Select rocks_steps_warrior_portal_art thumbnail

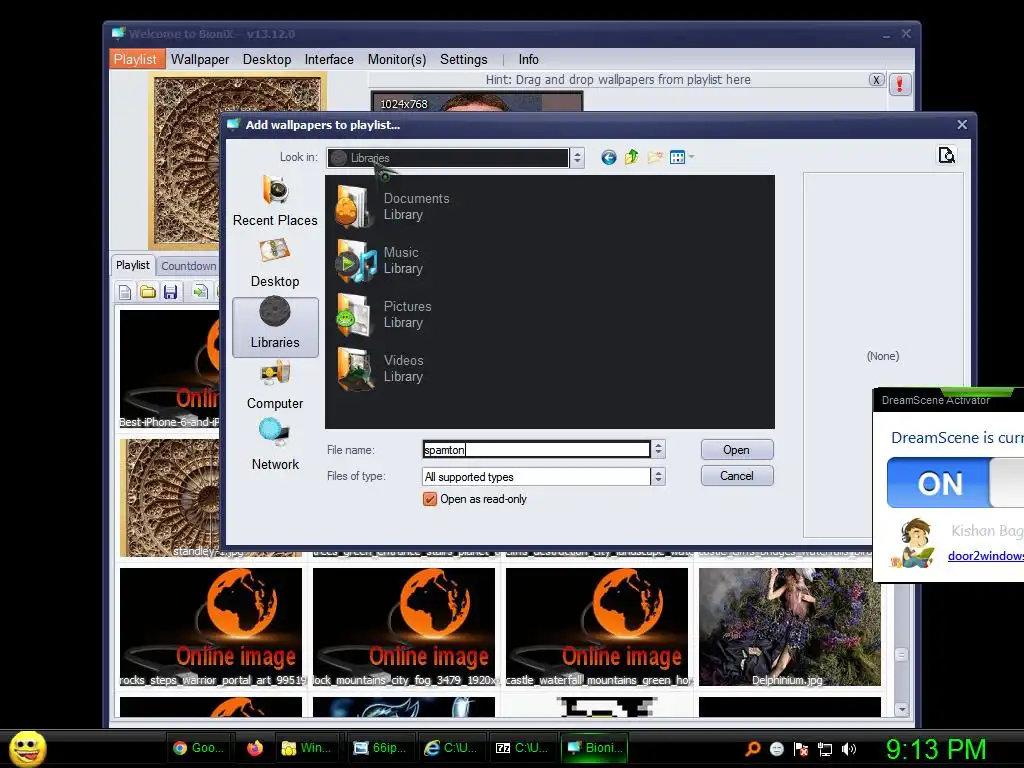coord(211,627)
